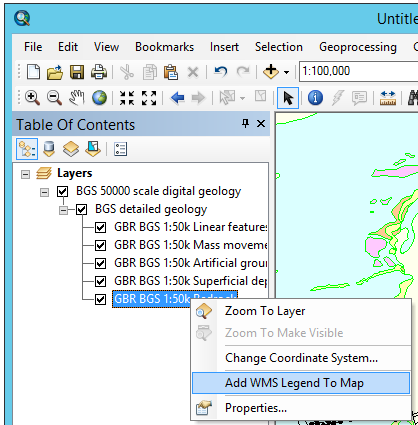Viewport: 418px width, 425px height.
Task: Toggle auto-hide pin on Table Of Contents
Action: pos(245,124)
